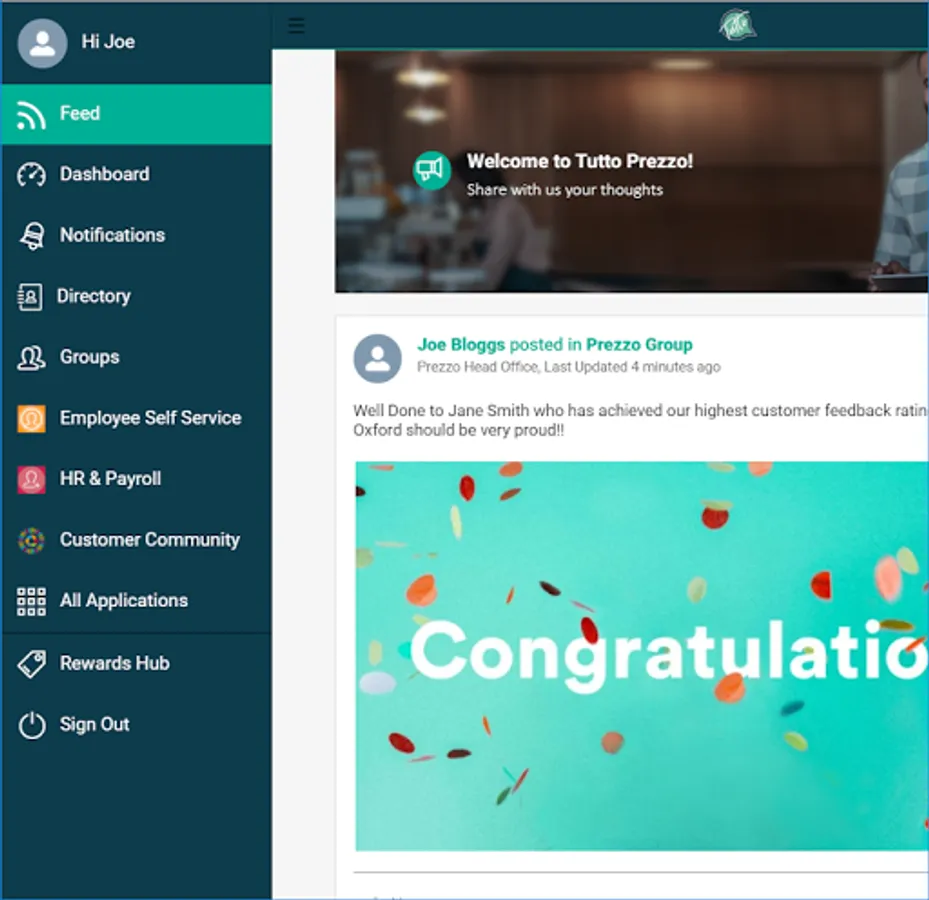The image size is (929, 900).
Task: Show All Applications
Action: pos(136,601)
